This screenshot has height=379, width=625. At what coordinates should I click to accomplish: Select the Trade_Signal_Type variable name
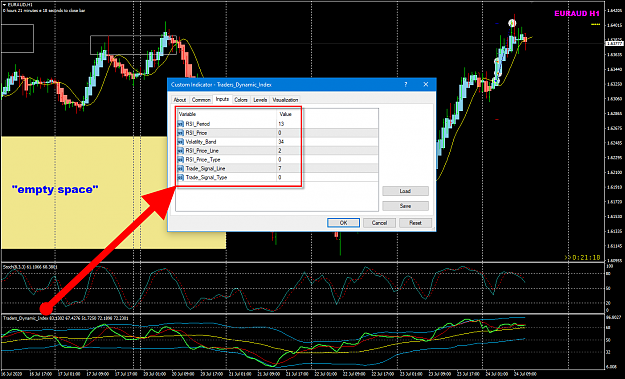[206, 177]
